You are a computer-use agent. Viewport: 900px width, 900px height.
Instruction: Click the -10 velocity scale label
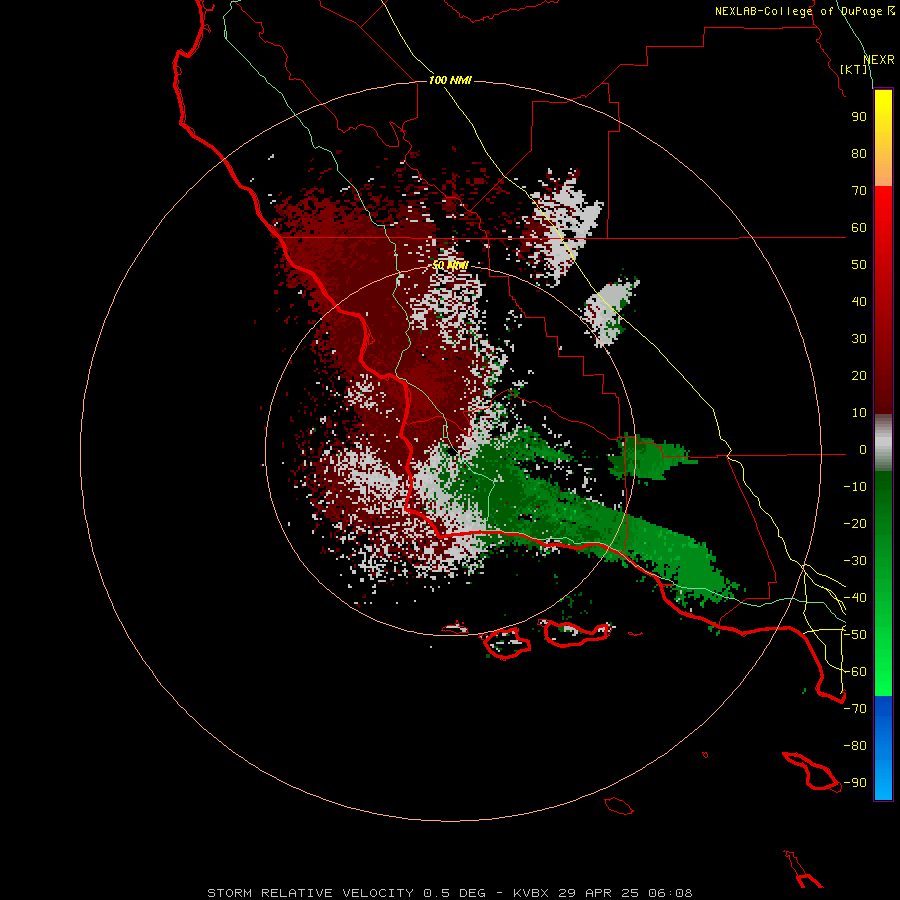[855, 487]
